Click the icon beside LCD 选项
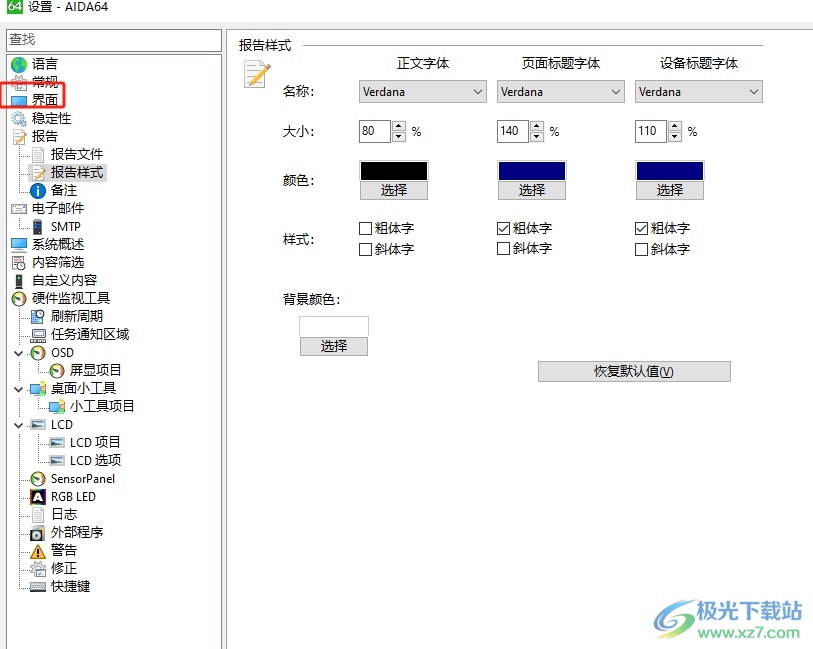The height and width of the screenshot is (649, 813). click(x=57, y=460)
